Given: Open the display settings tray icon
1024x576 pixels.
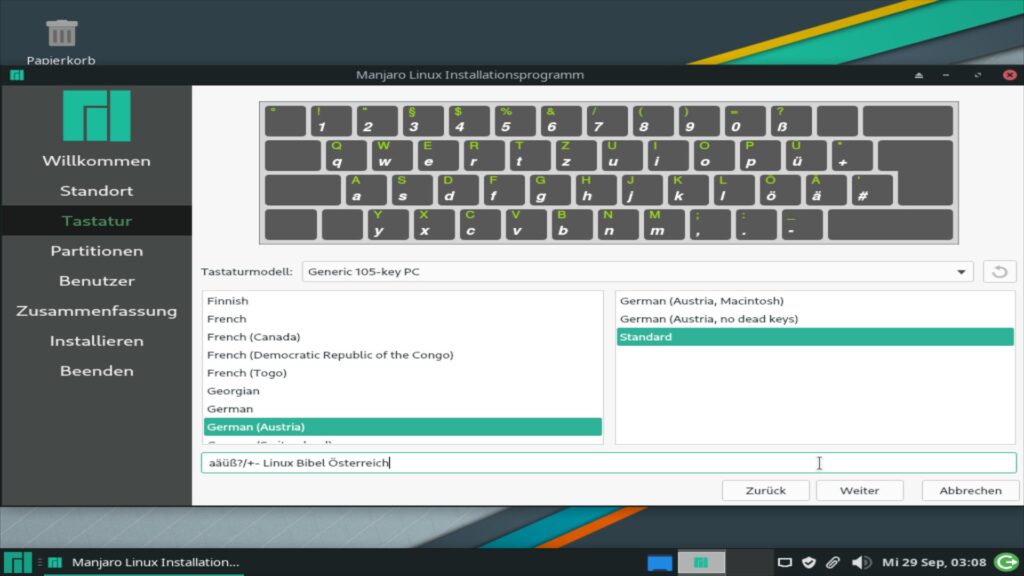Looking at the screenshot, I should [784, 562].
